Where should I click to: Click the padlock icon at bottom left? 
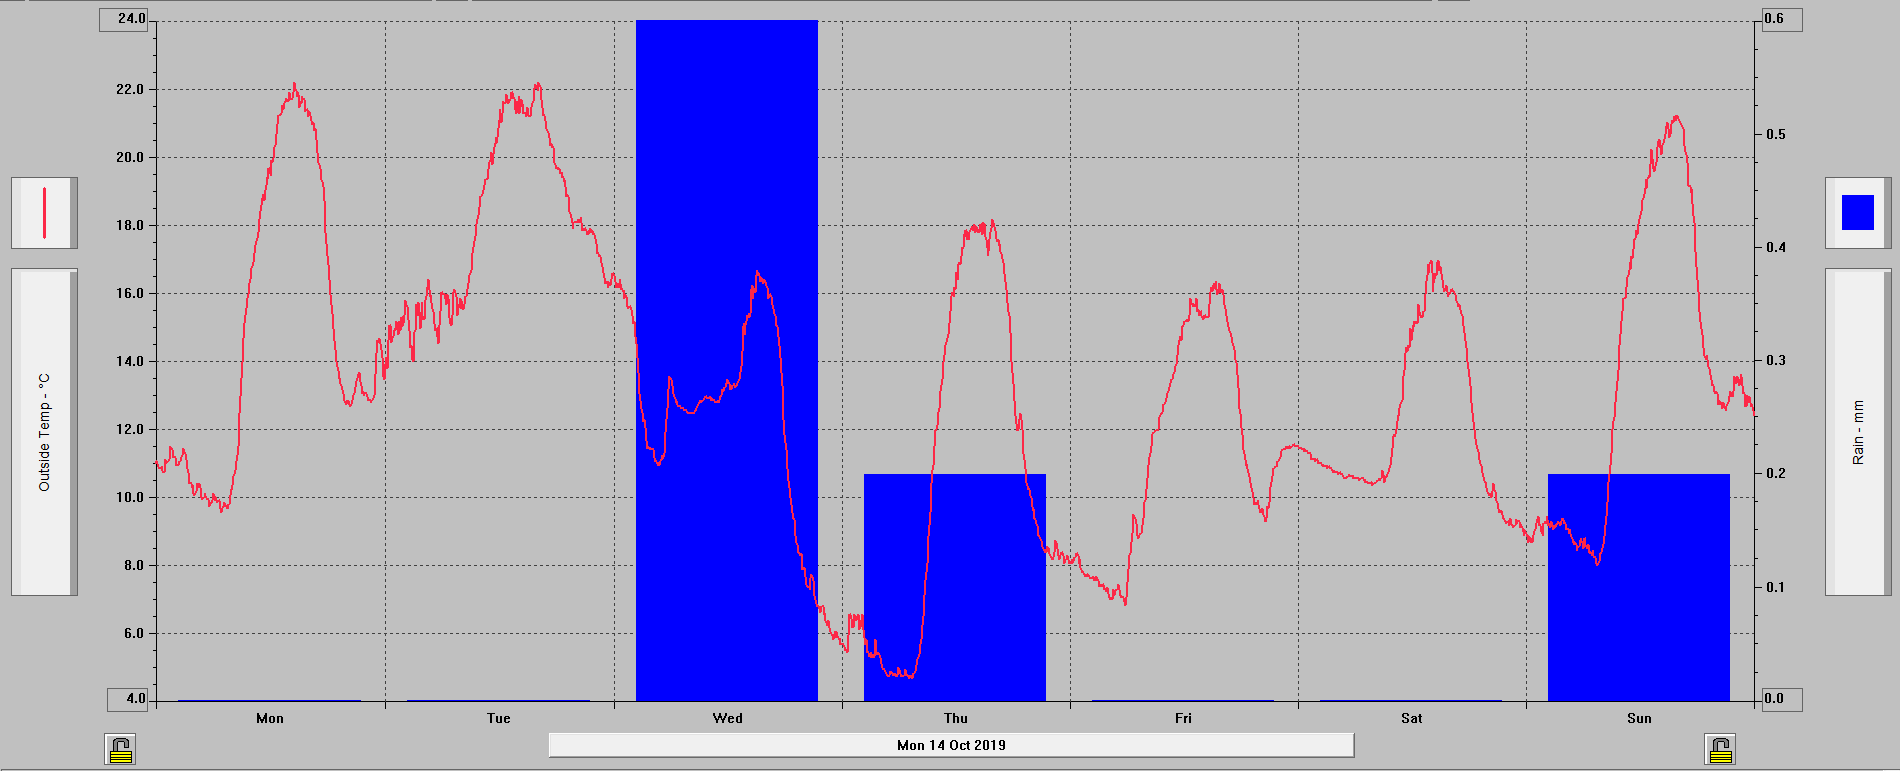(x=120, y=749)
